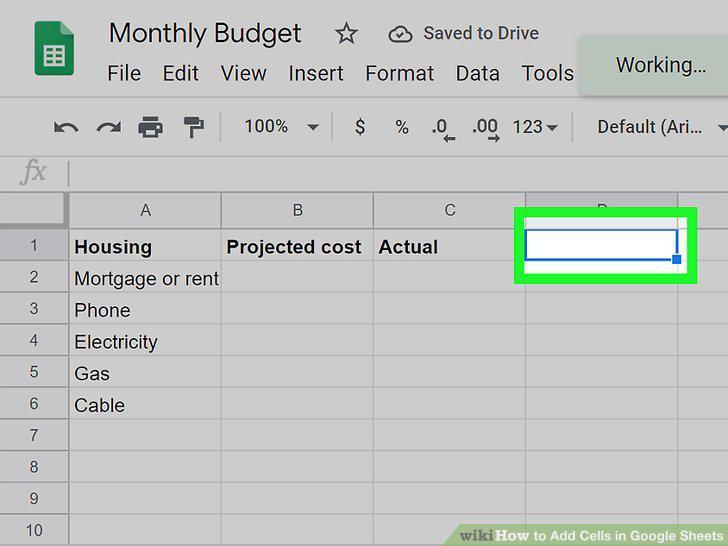Screen dimensions: 728x546
Task: Format as percent
Action: (402, 127)
